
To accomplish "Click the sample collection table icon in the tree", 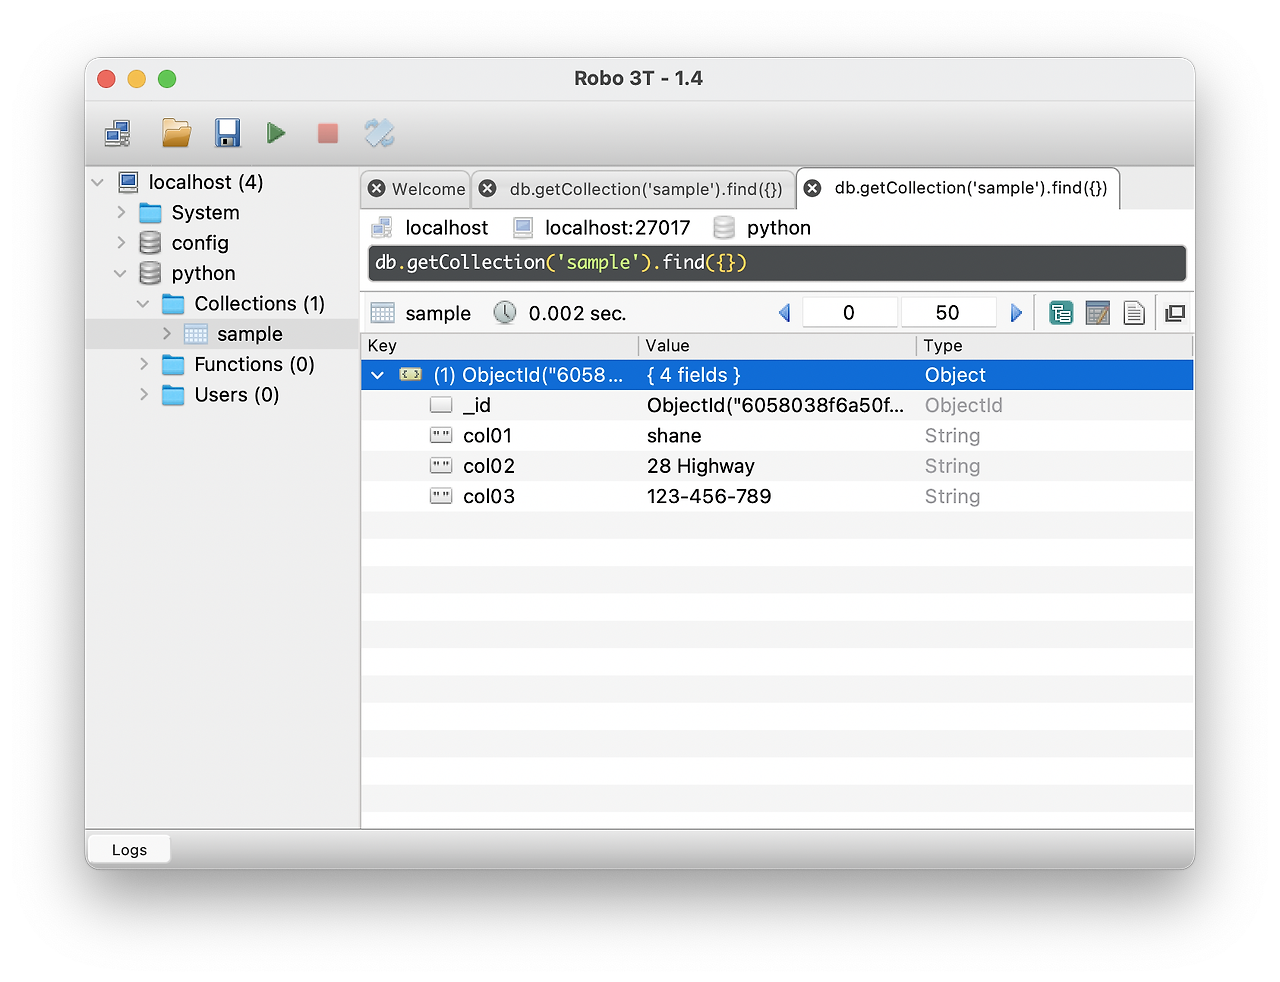I will [x=196, y=334].
